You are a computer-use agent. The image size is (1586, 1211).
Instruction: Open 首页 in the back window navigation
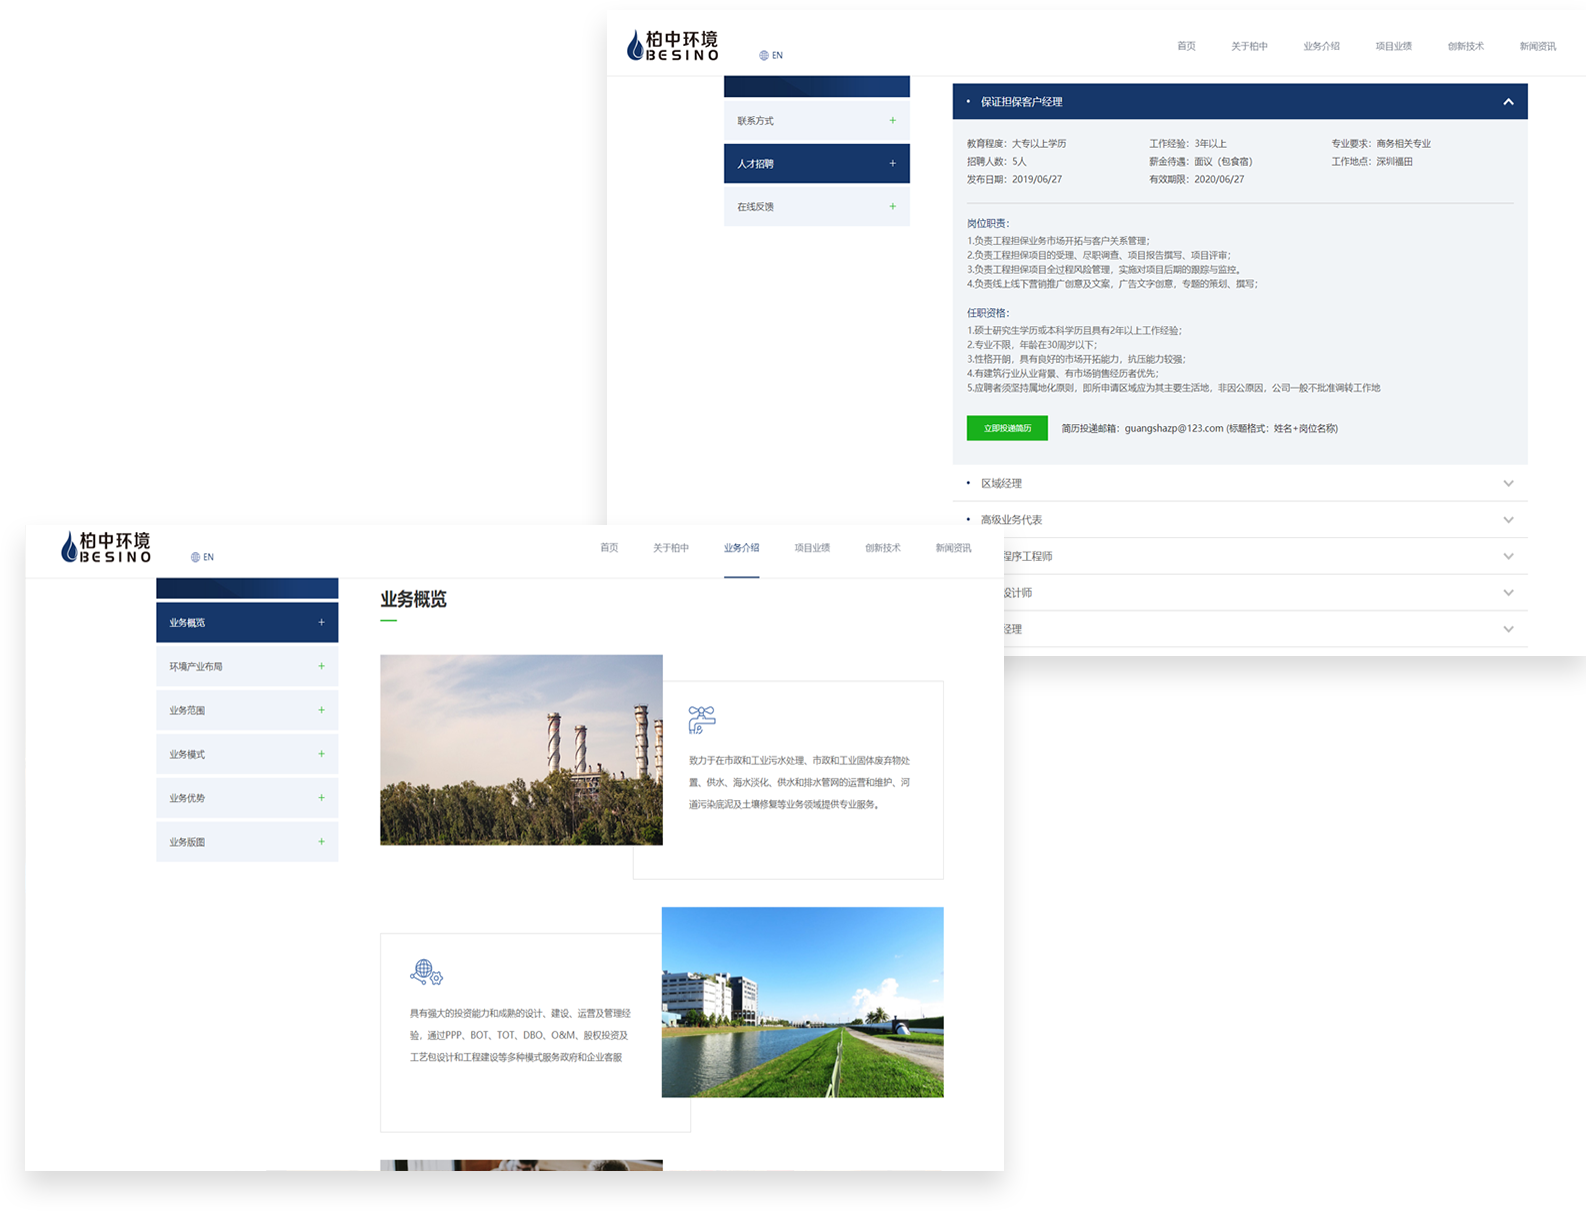tap(1186, 46)
